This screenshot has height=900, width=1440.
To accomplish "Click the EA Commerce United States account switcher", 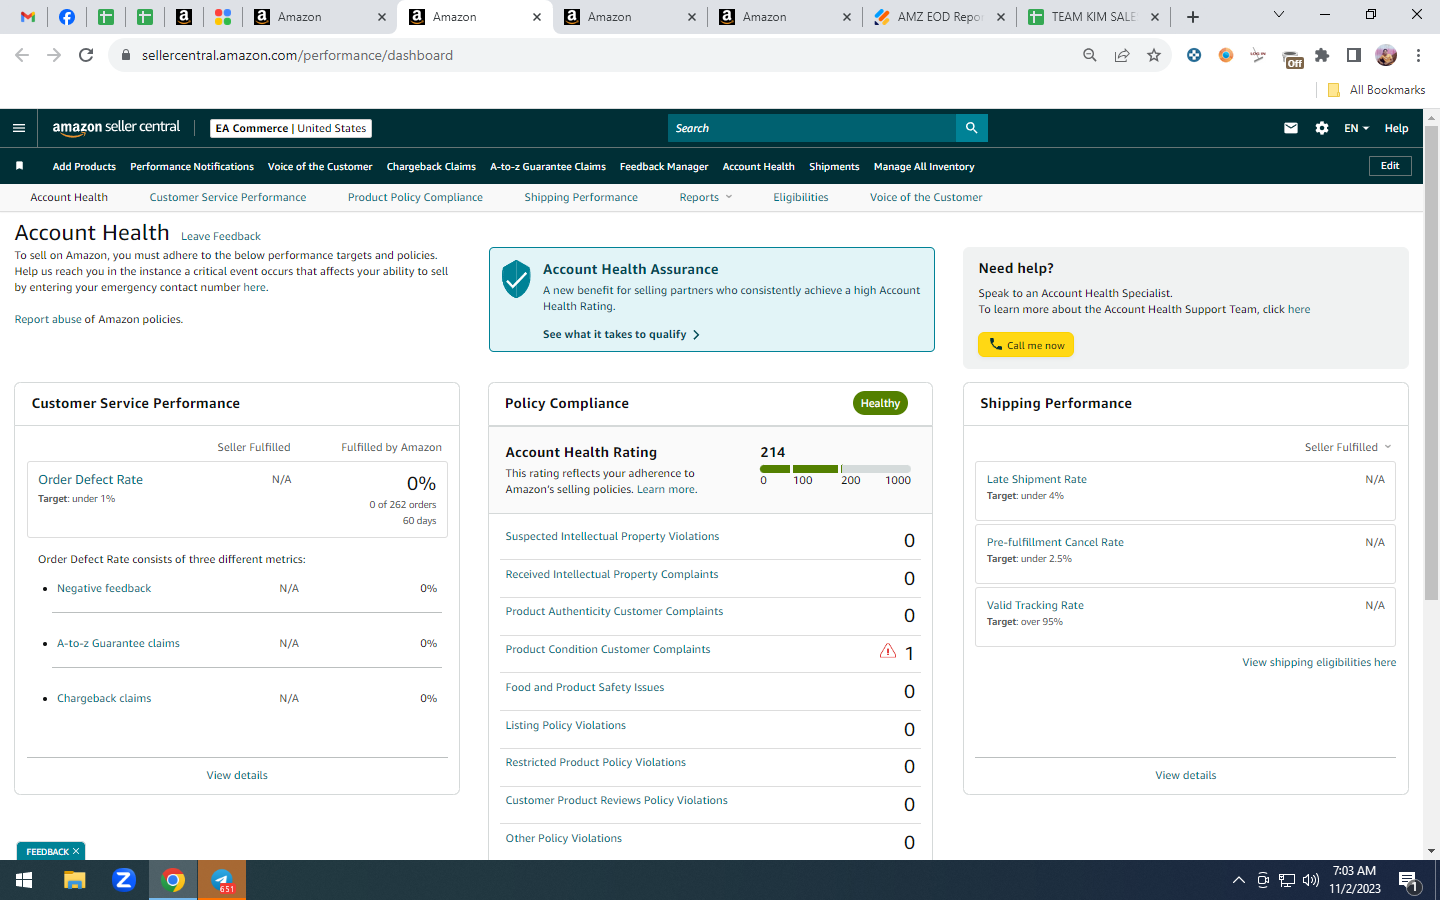I will (x=291, y=128).
